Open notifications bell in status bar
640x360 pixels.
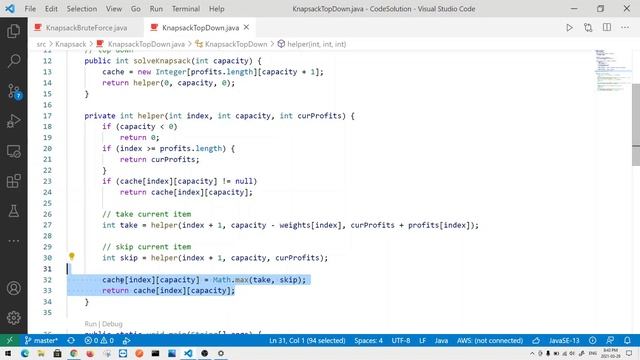click(627, 340)
